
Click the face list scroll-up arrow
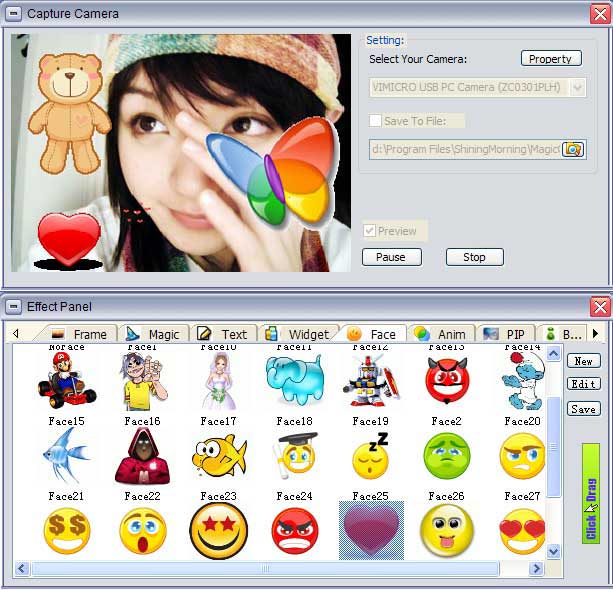(554, 354)
